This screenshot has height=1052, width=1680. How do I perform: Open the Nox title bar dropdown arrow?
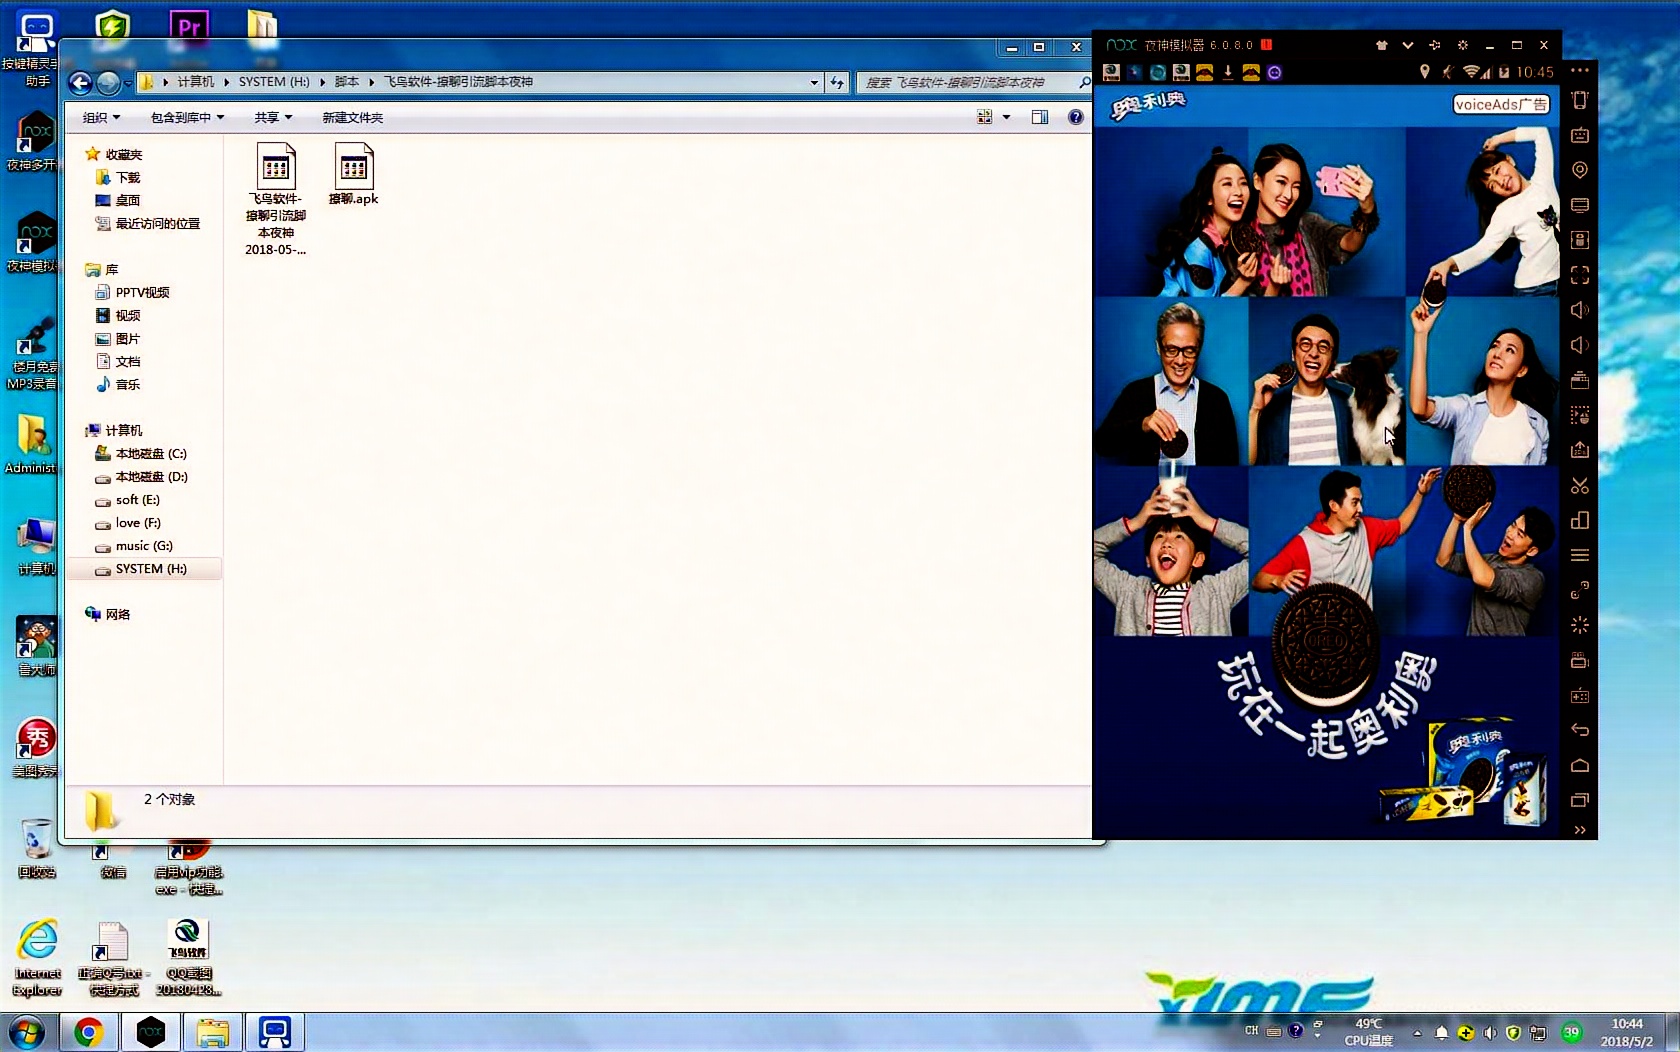click(1408, 45)
